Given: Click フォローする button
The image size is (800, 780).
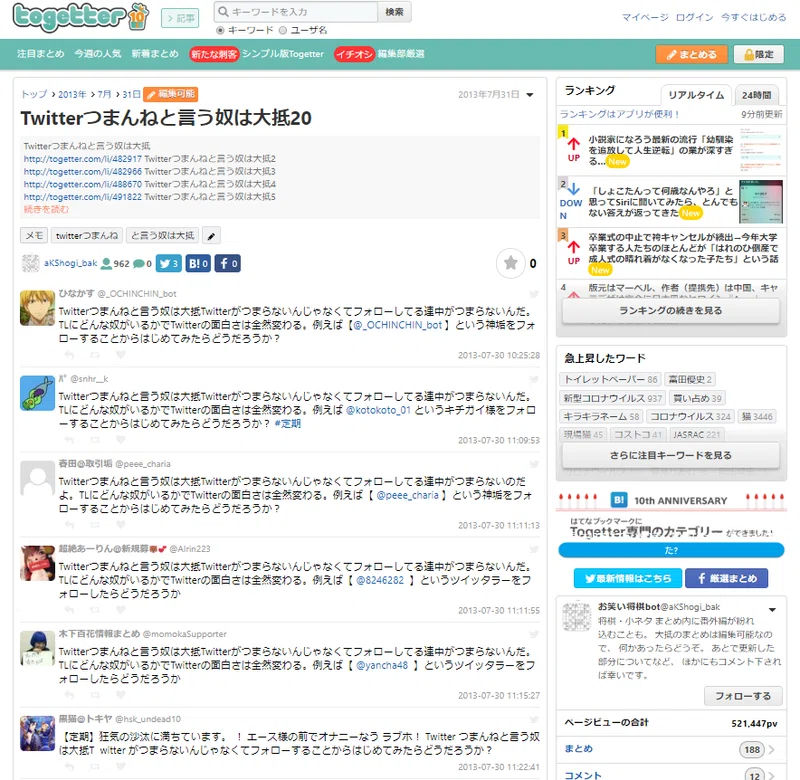Looking at the screenshot, I should coord(743,696).
